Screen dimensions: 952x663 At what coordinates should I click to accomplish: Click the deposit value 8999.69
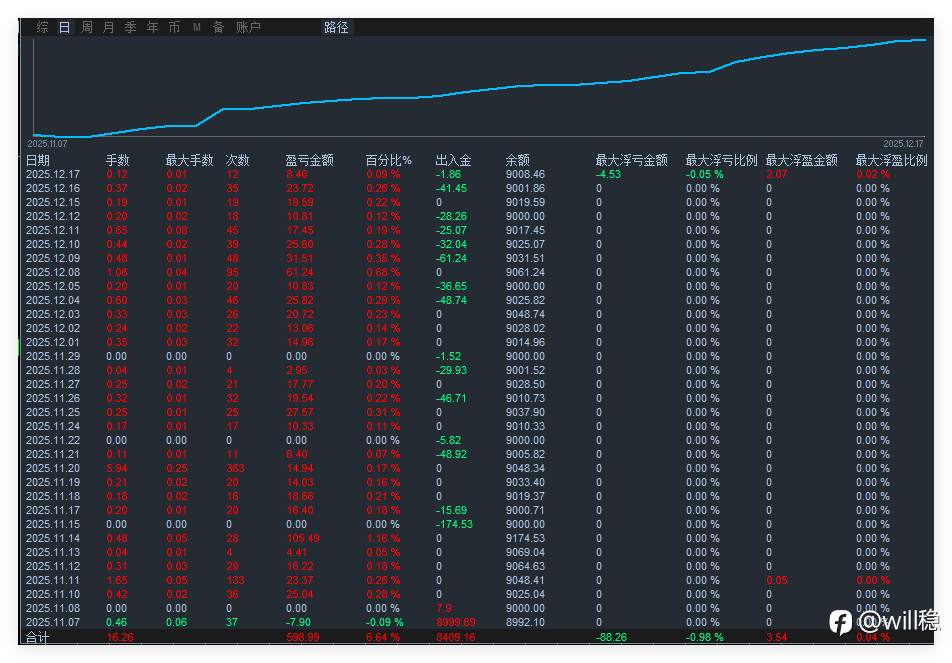[x=456, y=622]
